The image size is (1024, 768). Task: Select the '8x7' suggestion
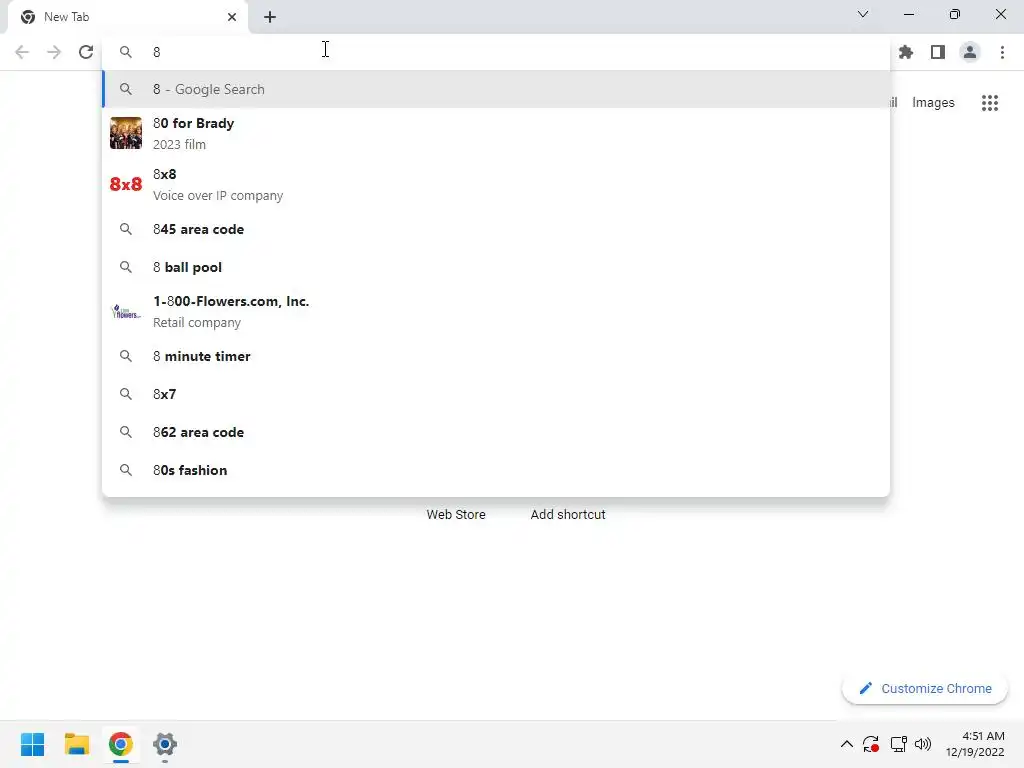pos(496,394)
